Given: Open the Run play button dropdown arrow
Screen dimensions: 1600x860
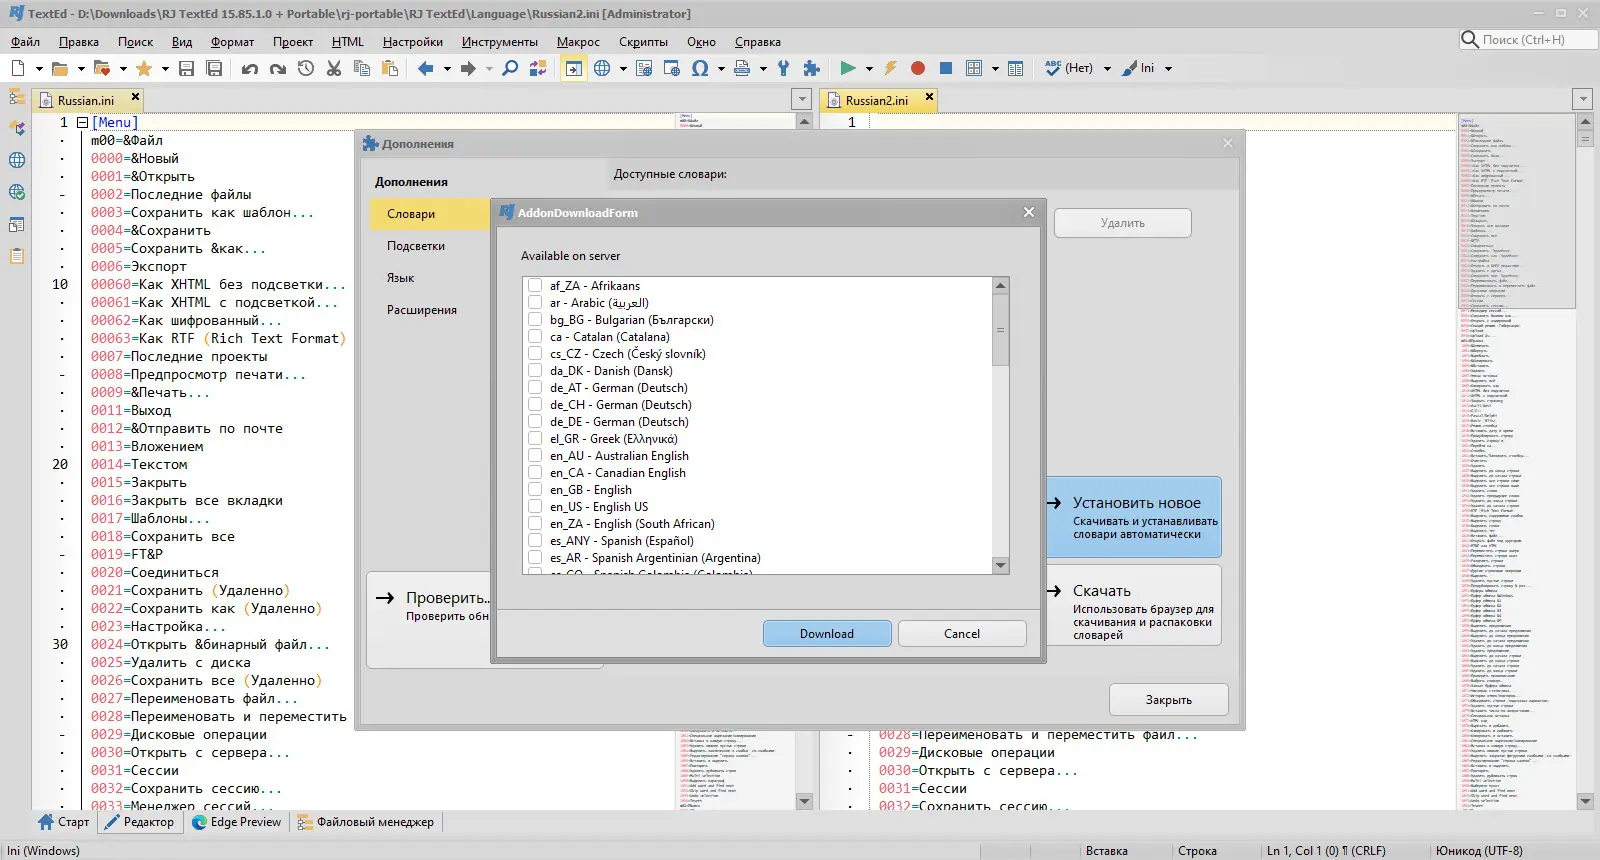Looking at the screenshot, I should [869, 69].
